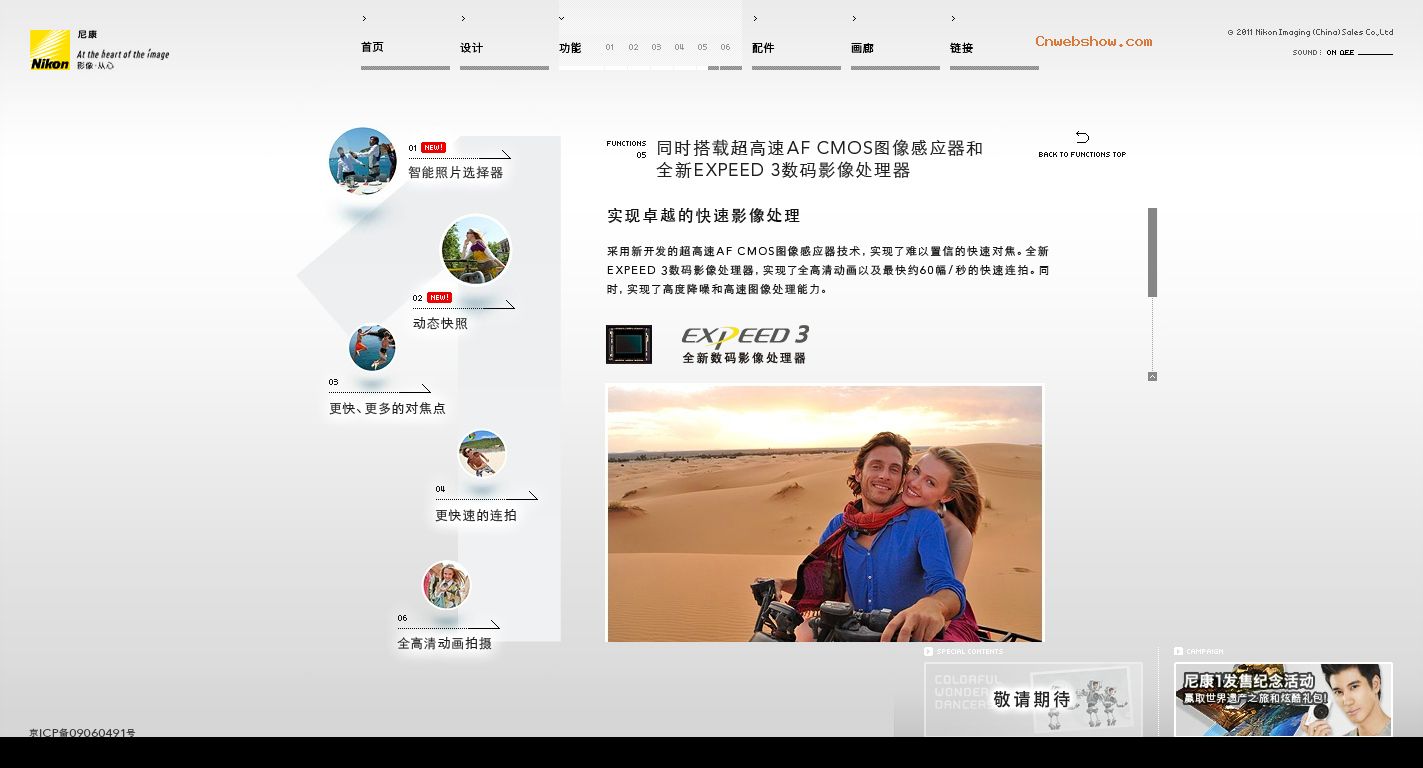Click the 实现卓越的快速影像处理 heading
This screenshot has height=768, width=1423.
[704, 216]
